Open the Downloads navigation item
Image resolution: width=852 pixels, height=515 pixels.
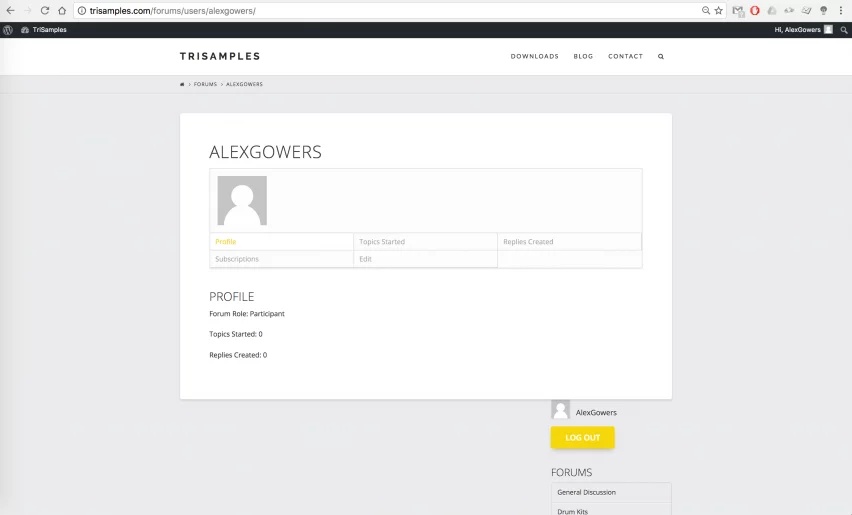click(x=535, y=57)
